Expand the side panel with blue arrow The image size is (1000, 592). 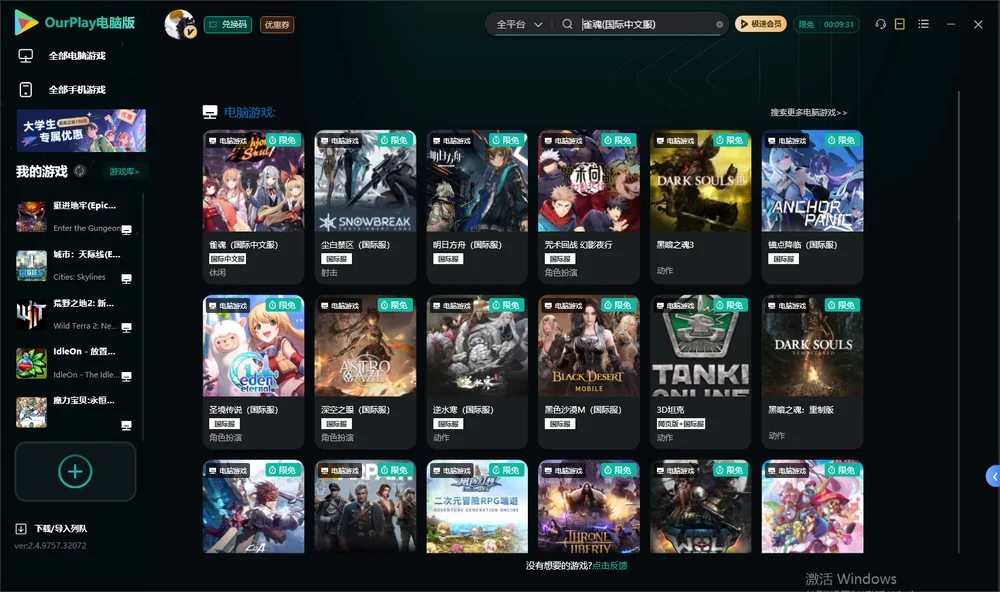994,477
